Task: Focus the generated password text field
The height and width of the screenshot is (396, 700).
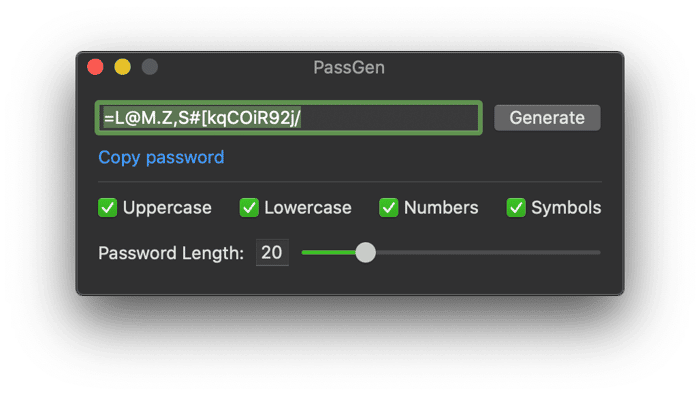Action: pyautogui.click(x=289, y=118)
